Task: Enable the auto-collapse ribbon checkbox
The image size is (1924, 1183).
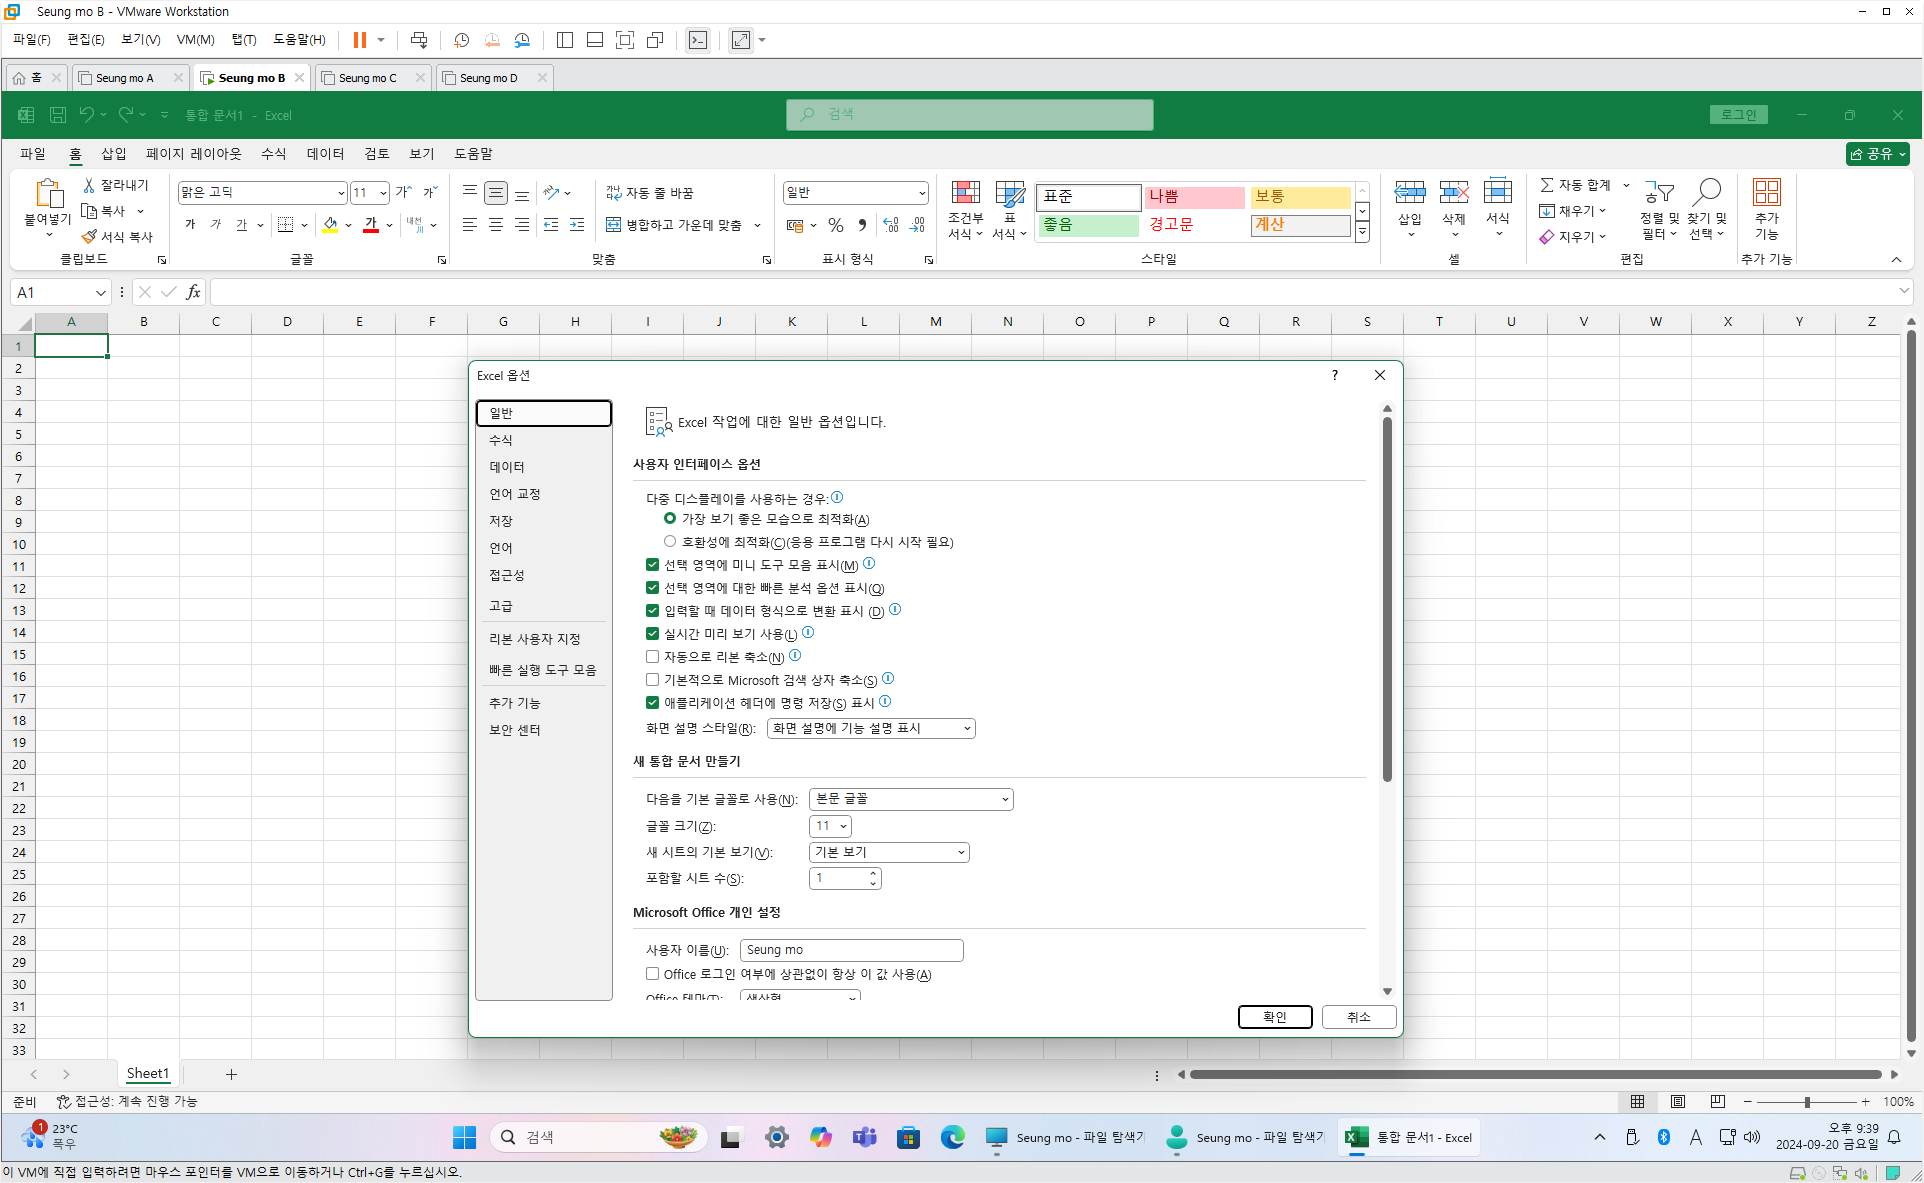Action: pyautogui.click(x=652, y=657)
